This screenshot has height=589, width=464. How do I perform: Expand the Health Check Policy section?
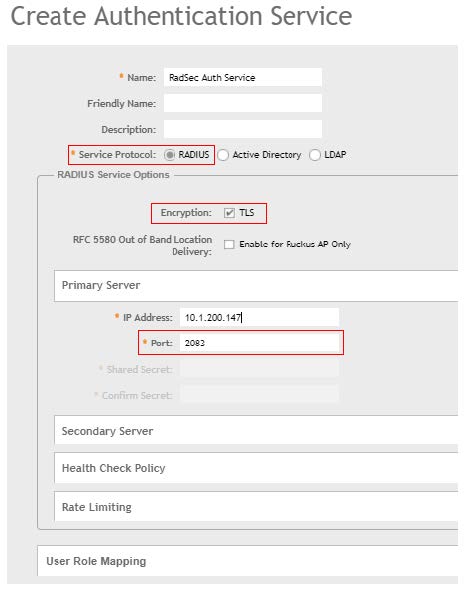pyautogui.click(x=256, y=468)
